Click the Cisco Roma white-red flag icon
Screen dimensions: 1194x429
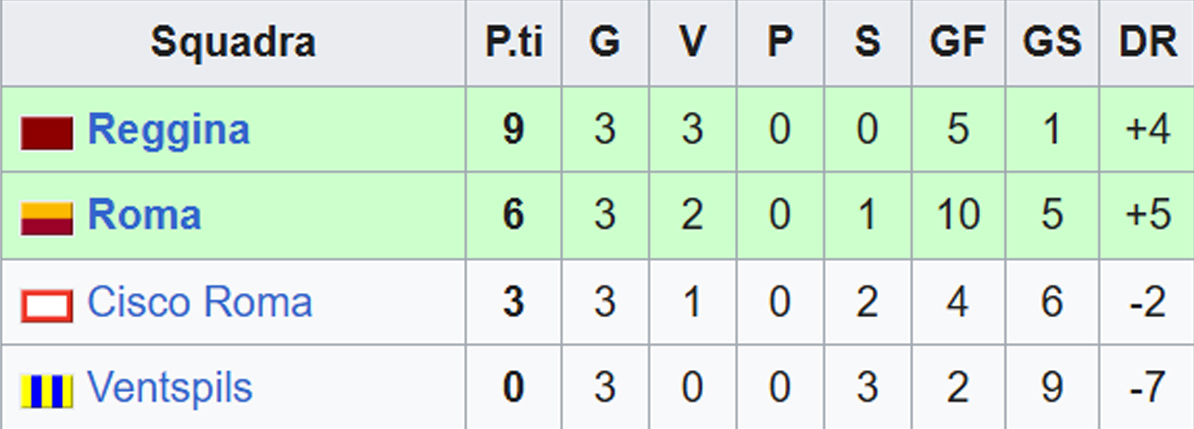[47, 304]
